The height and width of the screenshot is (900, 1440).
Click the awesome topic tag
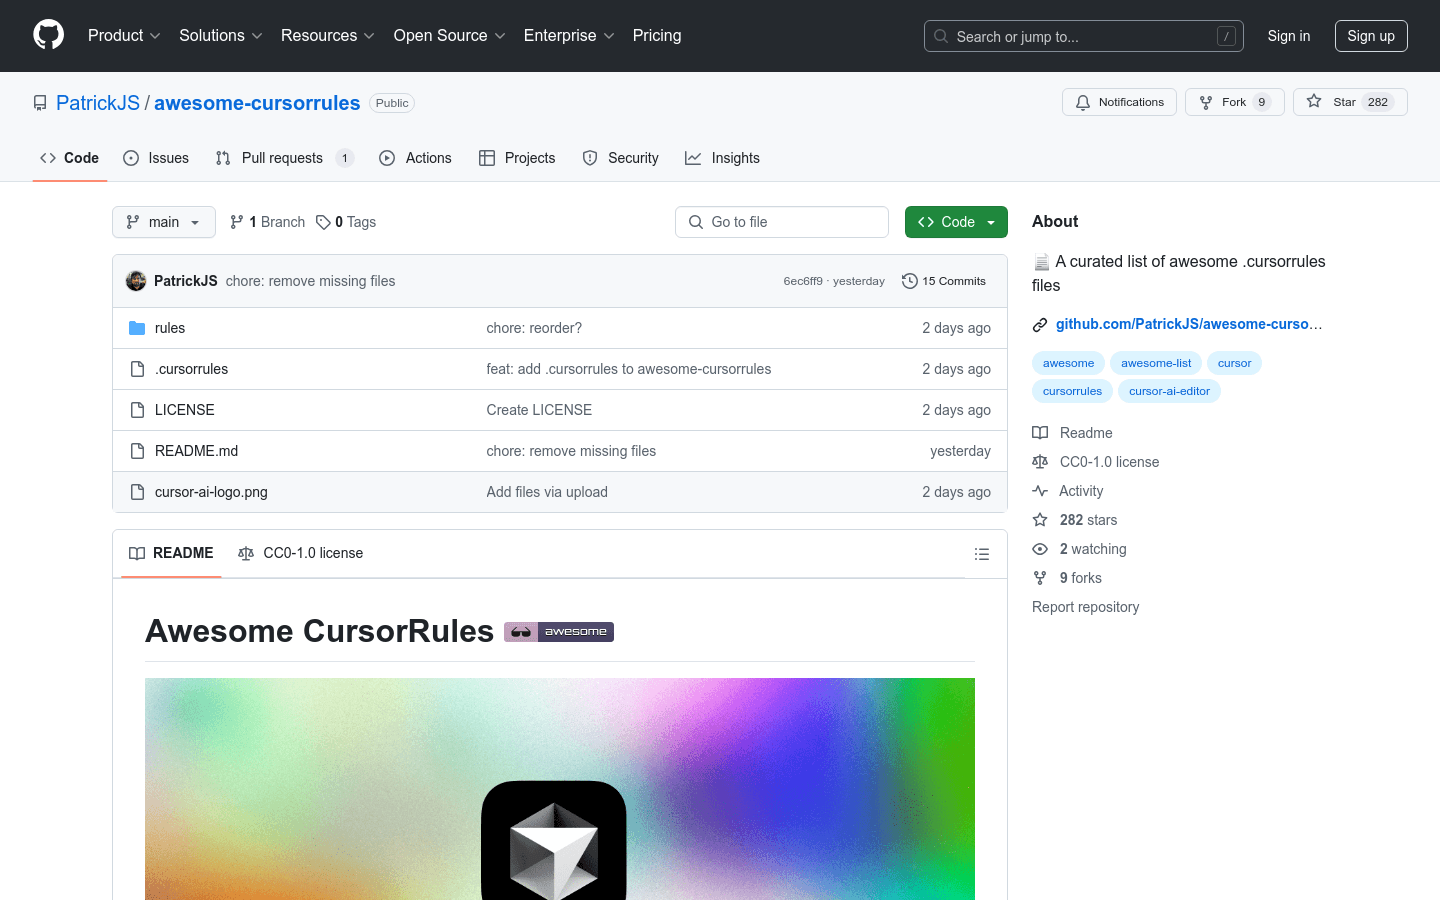tap(1068, 363)
